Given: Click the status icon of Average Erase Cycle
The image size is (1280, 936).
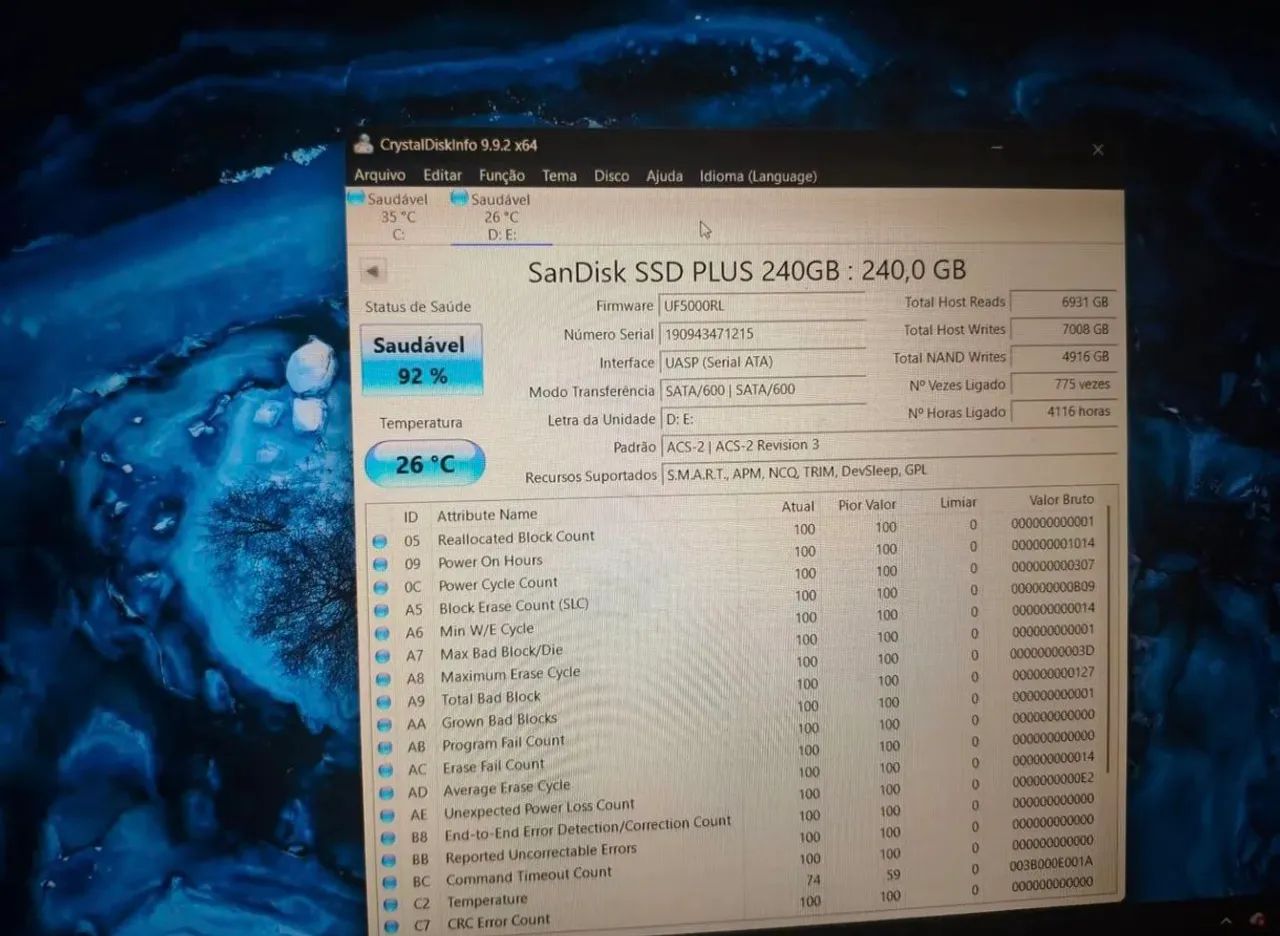Looking at the screenshot, I should [386, 793].
